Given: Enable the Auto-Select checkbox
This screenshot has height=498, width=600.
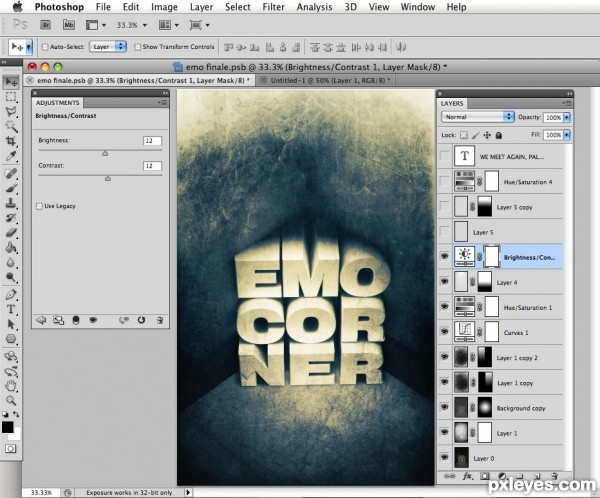Looking at the screenshot, I should tap(45, 47).
